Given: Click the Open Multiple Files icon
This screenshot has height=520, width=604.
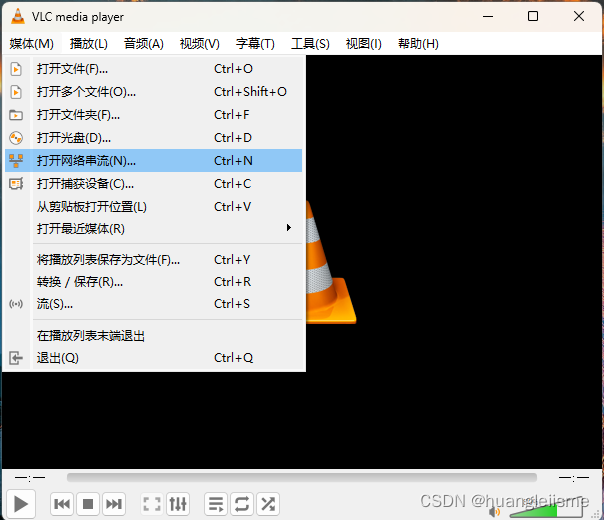Looking at the screenshot, I should click(16, 92).
